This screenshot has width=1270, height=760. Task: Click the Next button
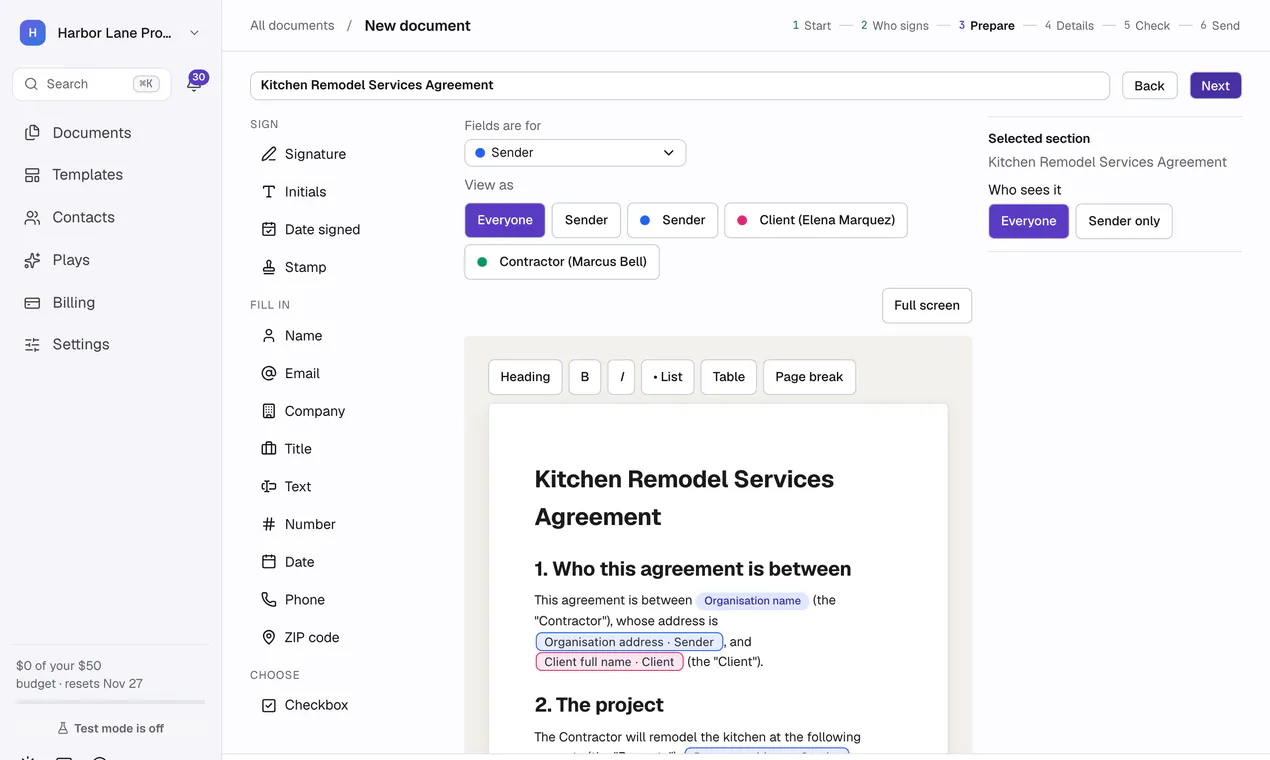point(1215,85)
